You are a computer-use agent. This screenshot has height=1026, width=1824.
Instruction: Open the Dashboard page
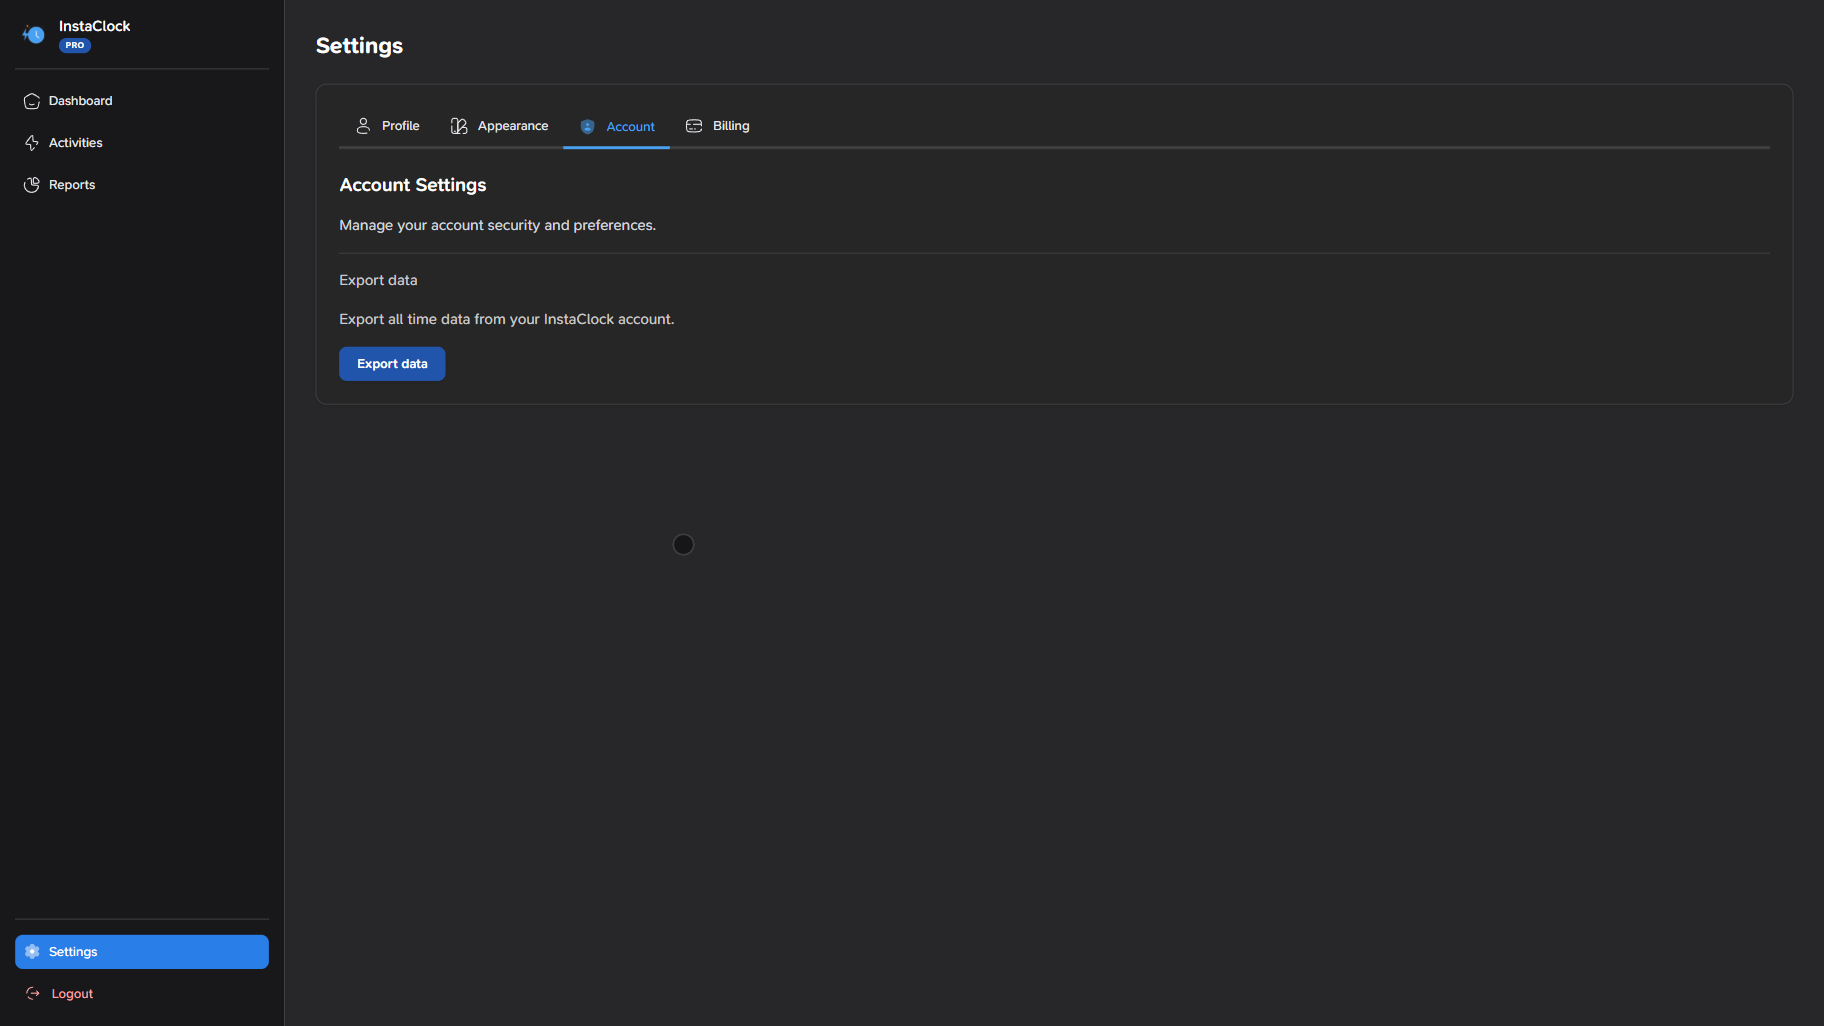80,100
